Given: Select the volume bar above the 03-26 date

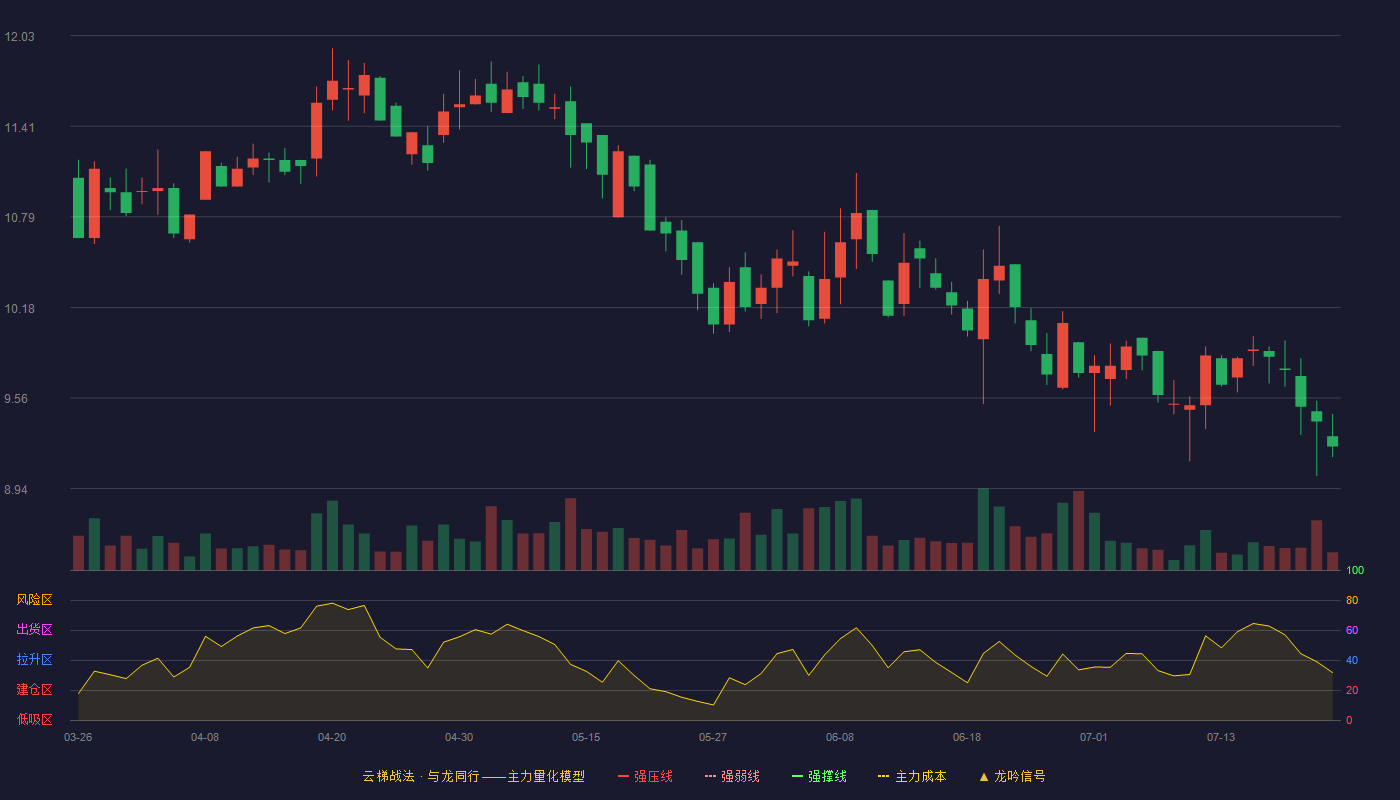Looking at the screenshot, I should pos(78,553).
